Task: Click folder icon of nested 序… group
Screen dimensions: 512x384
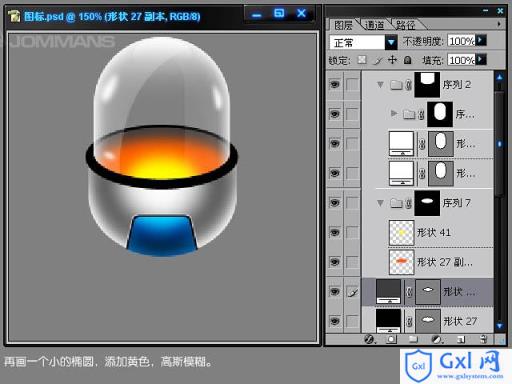Action: pyautogui.click(x=409, y=115)
